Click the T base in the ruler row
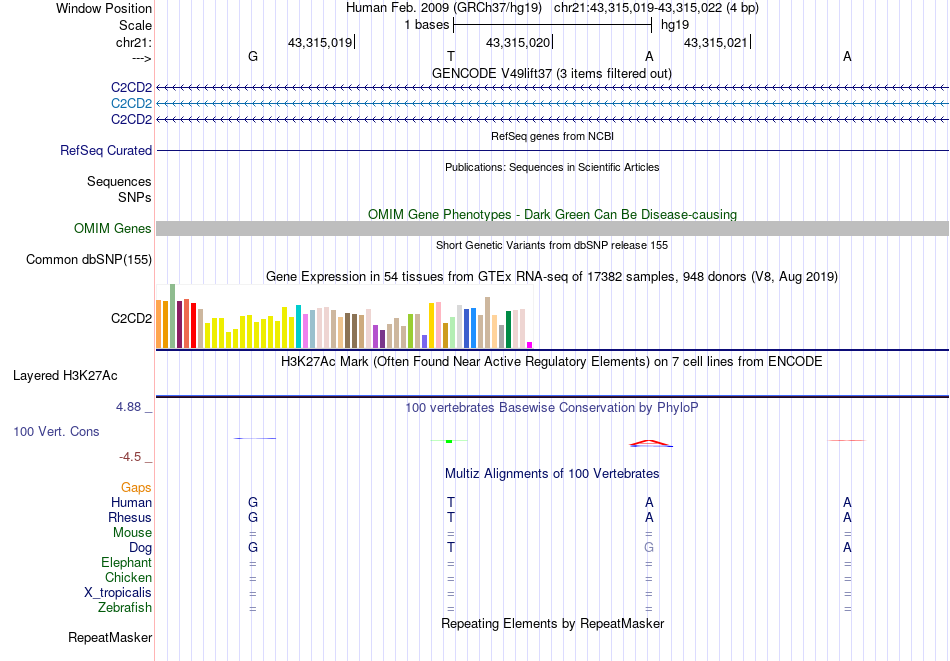 click(451, 56)
